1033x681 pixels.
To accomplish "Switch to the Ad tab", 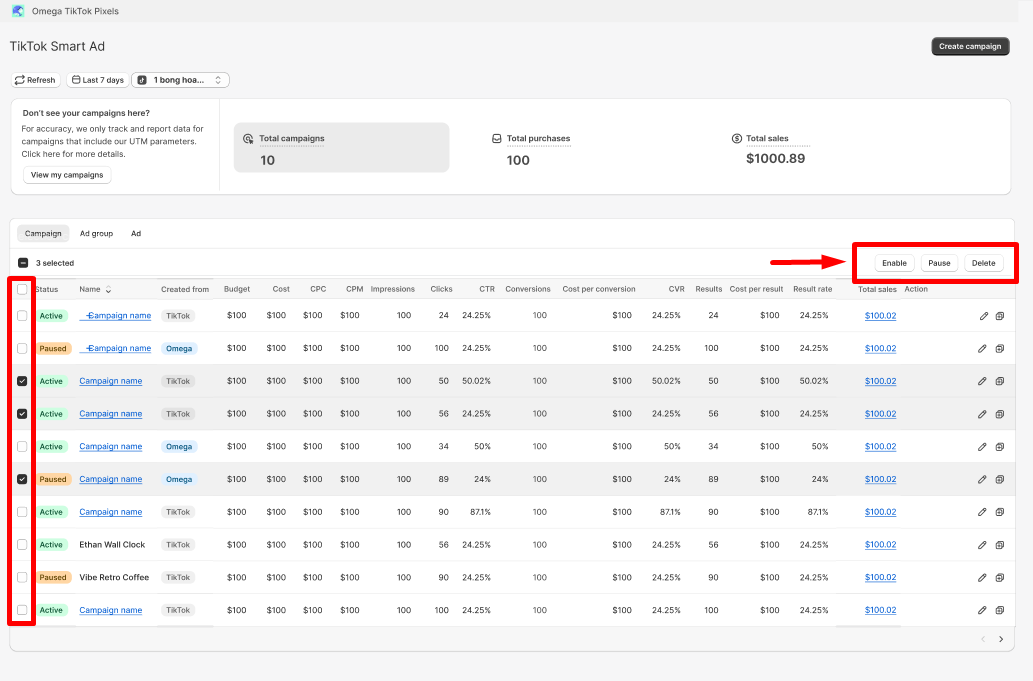I will [x=136, y=233].
